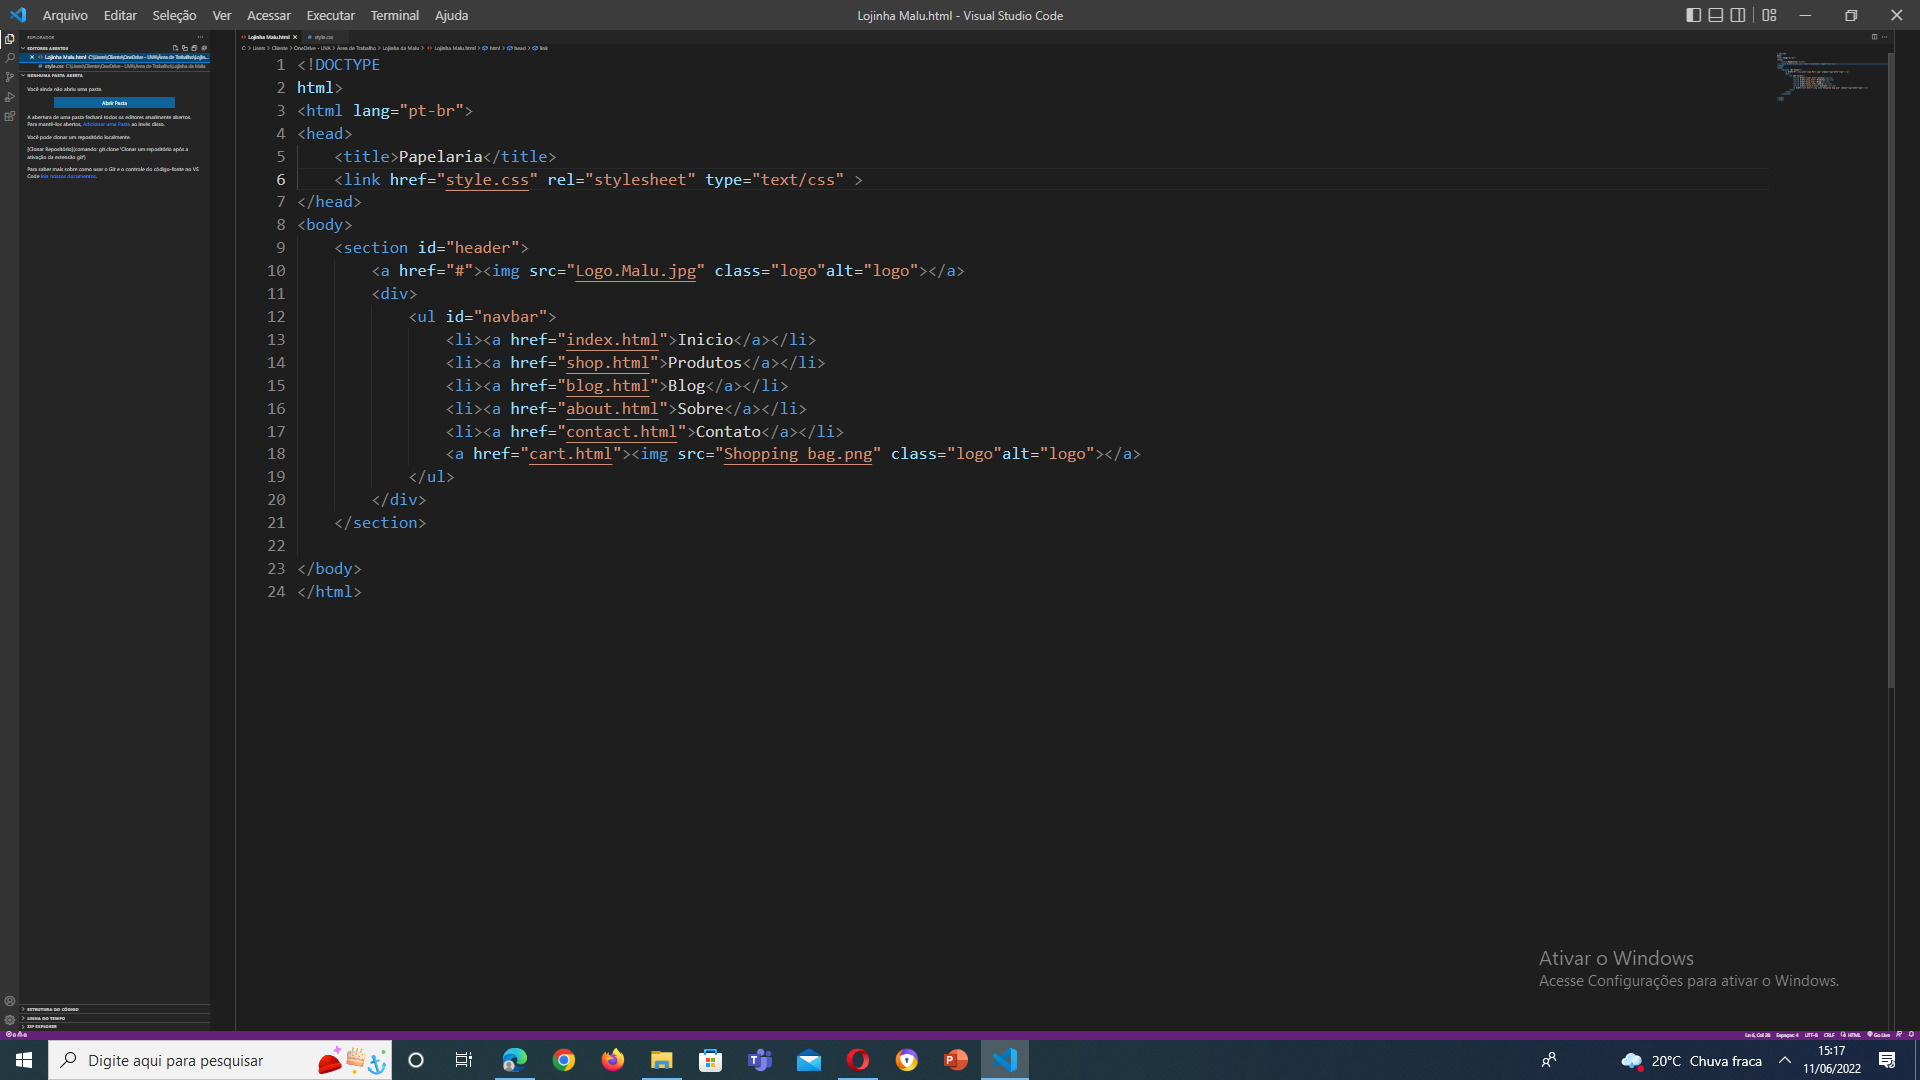The image size is (1920, 1080).
Task: Click the errors and warnings status indicator
Action: pyautogui.click(x=17, y=1035)
